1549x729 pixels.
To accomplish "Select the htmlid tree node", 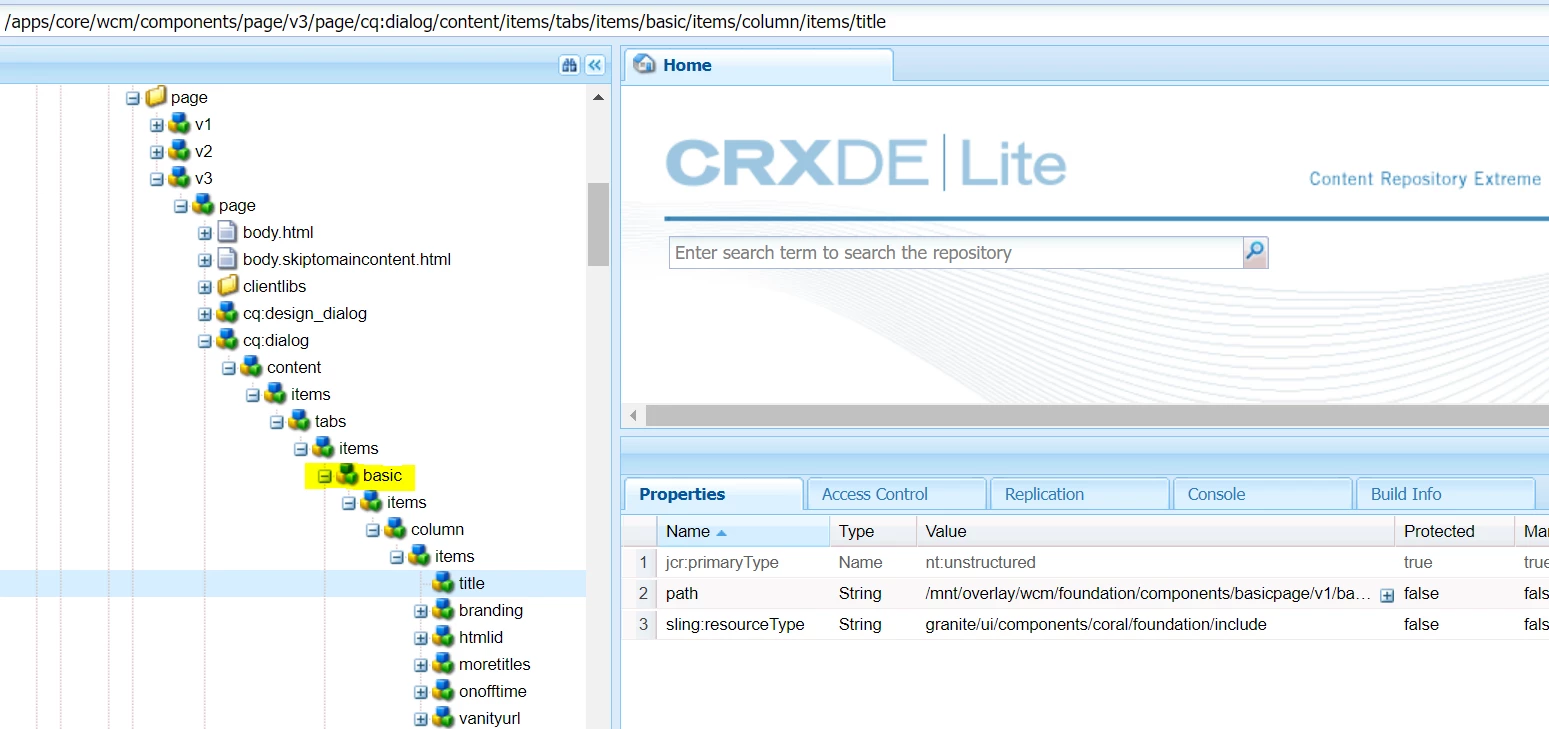I will pyautogui.click(x=481, y=637).
